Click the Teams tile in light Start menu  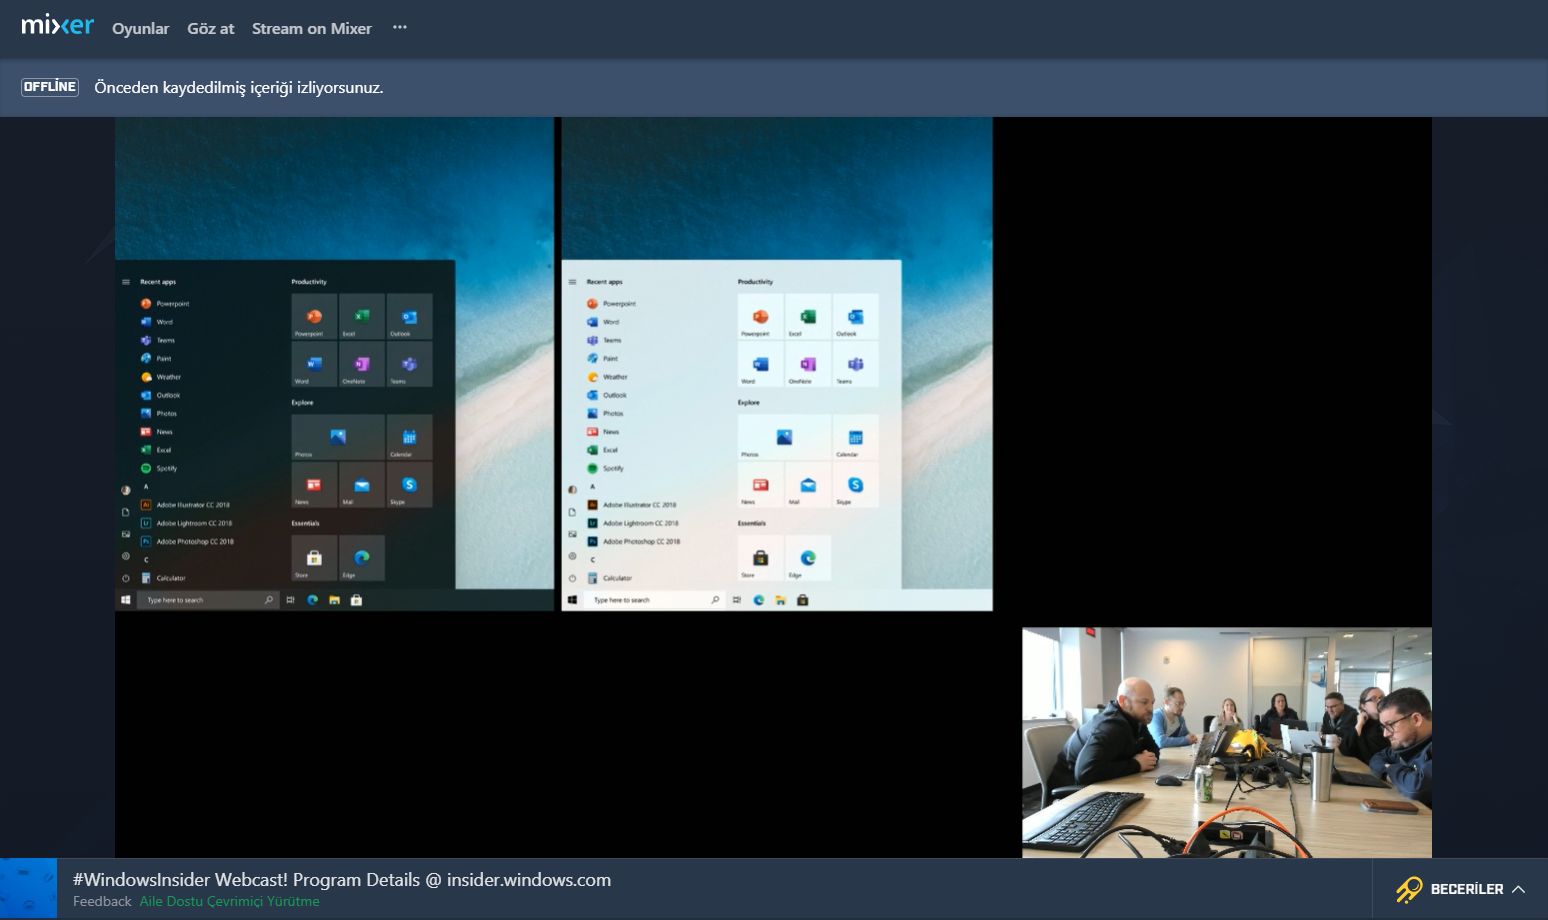(x=855, y=364)
